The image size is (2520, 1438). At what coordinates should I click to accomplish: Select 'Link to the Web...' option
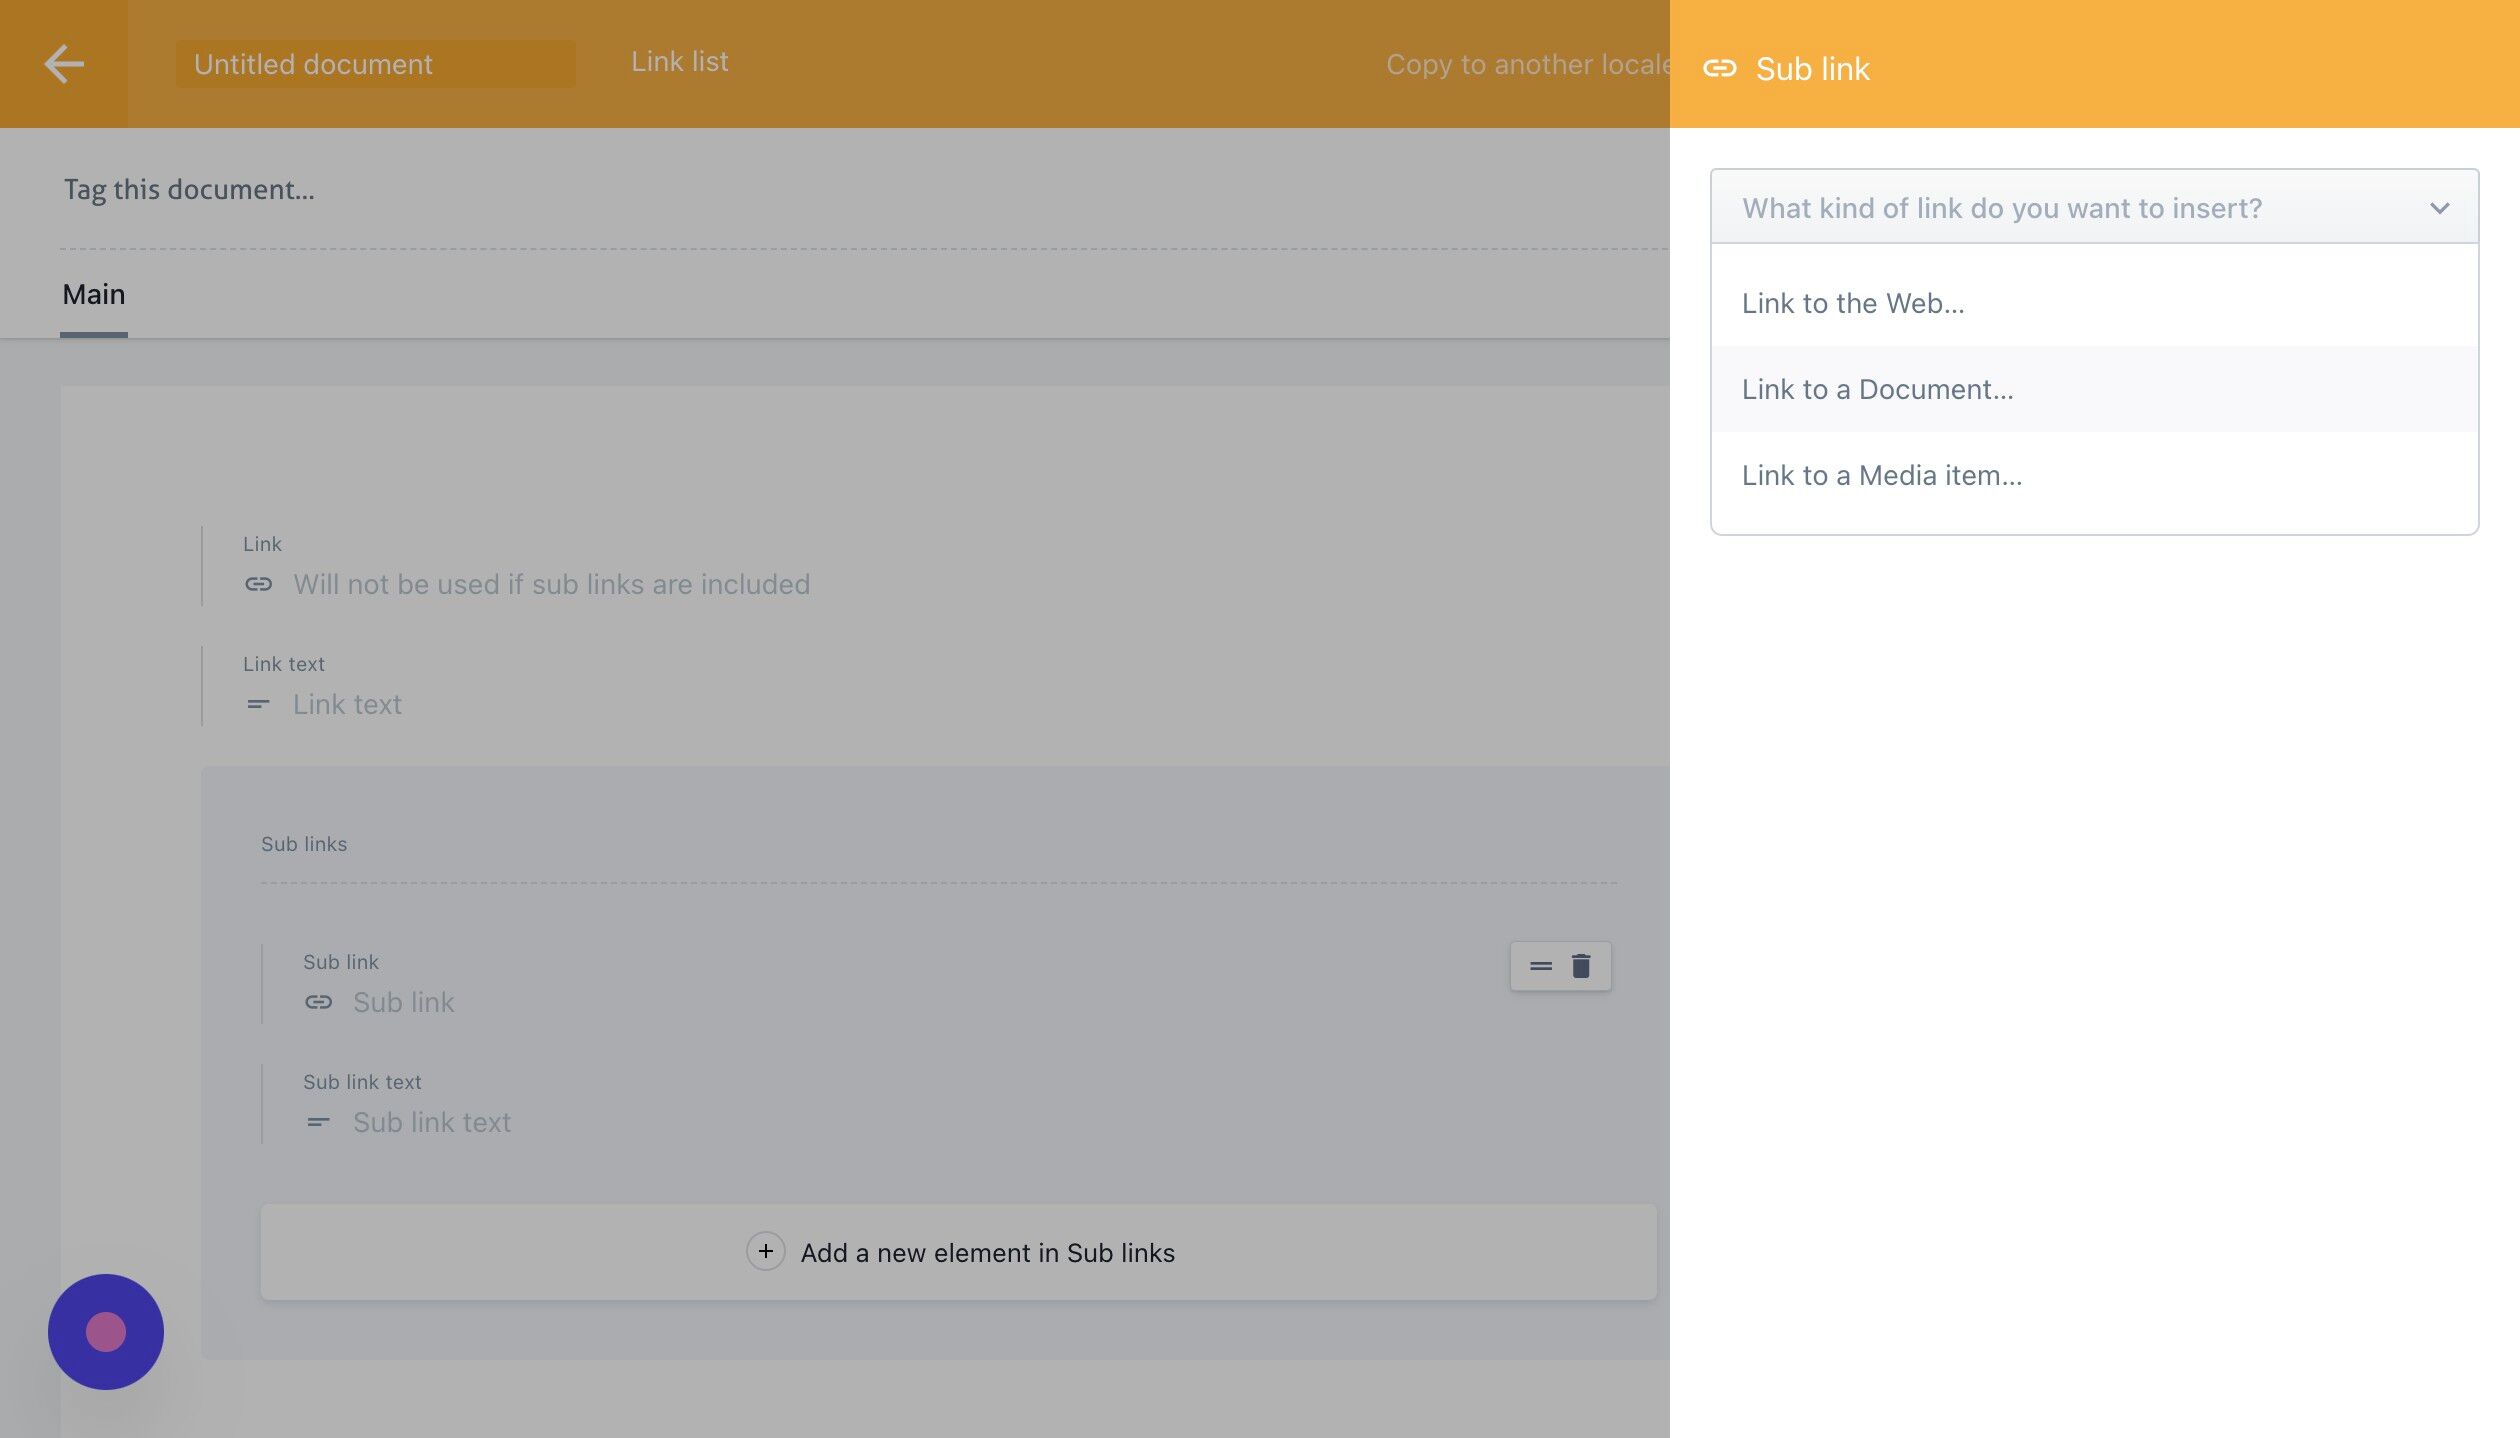[1853, 303]
